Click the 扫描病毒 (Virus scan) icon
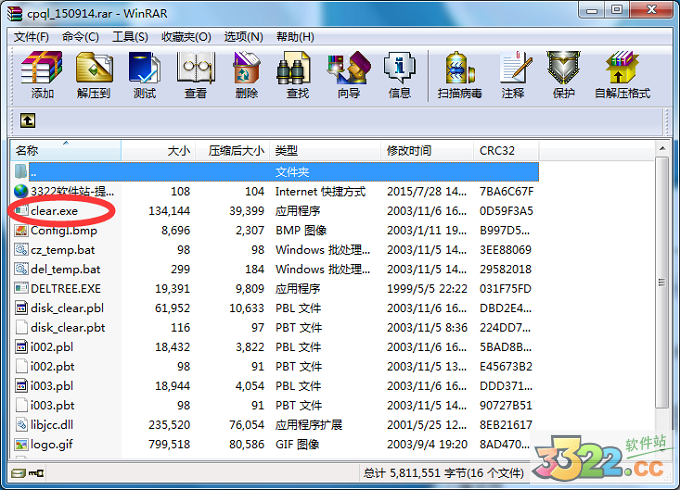 (460, 67)
